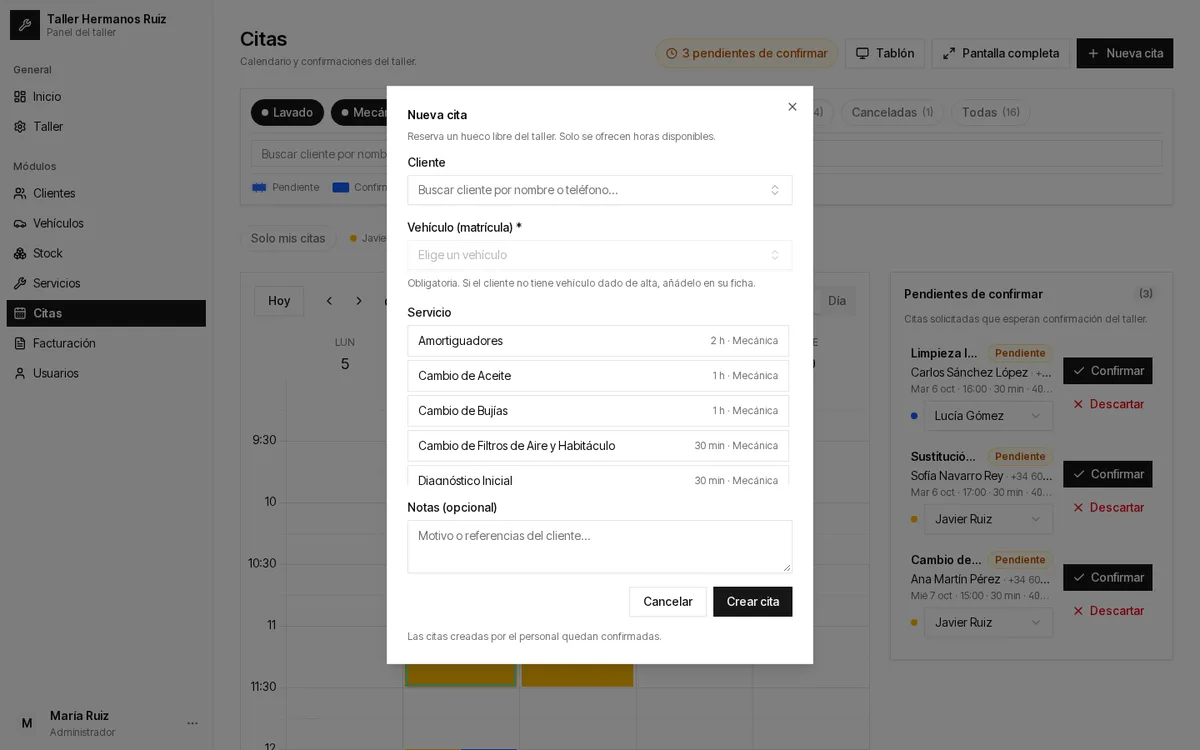The image size is (1200, 750).
Task: Select the Amortiguadores service option
Action: click(x=598, y=341)
